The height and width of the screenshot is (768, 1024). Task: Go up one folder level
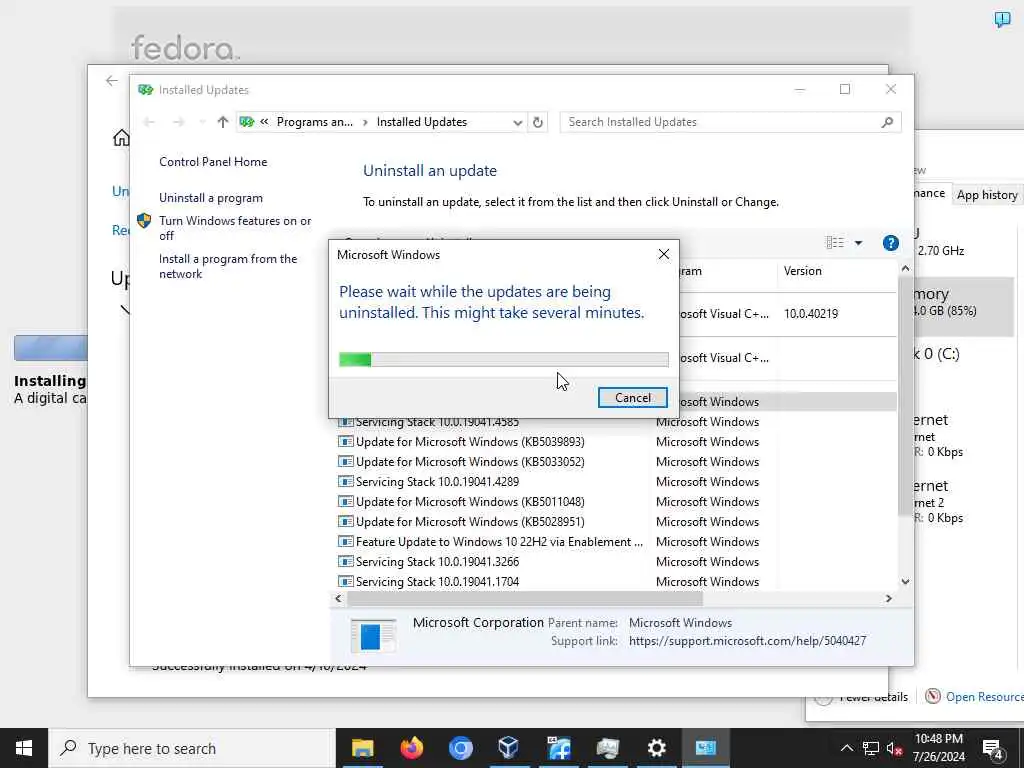[x=223, y=122]
